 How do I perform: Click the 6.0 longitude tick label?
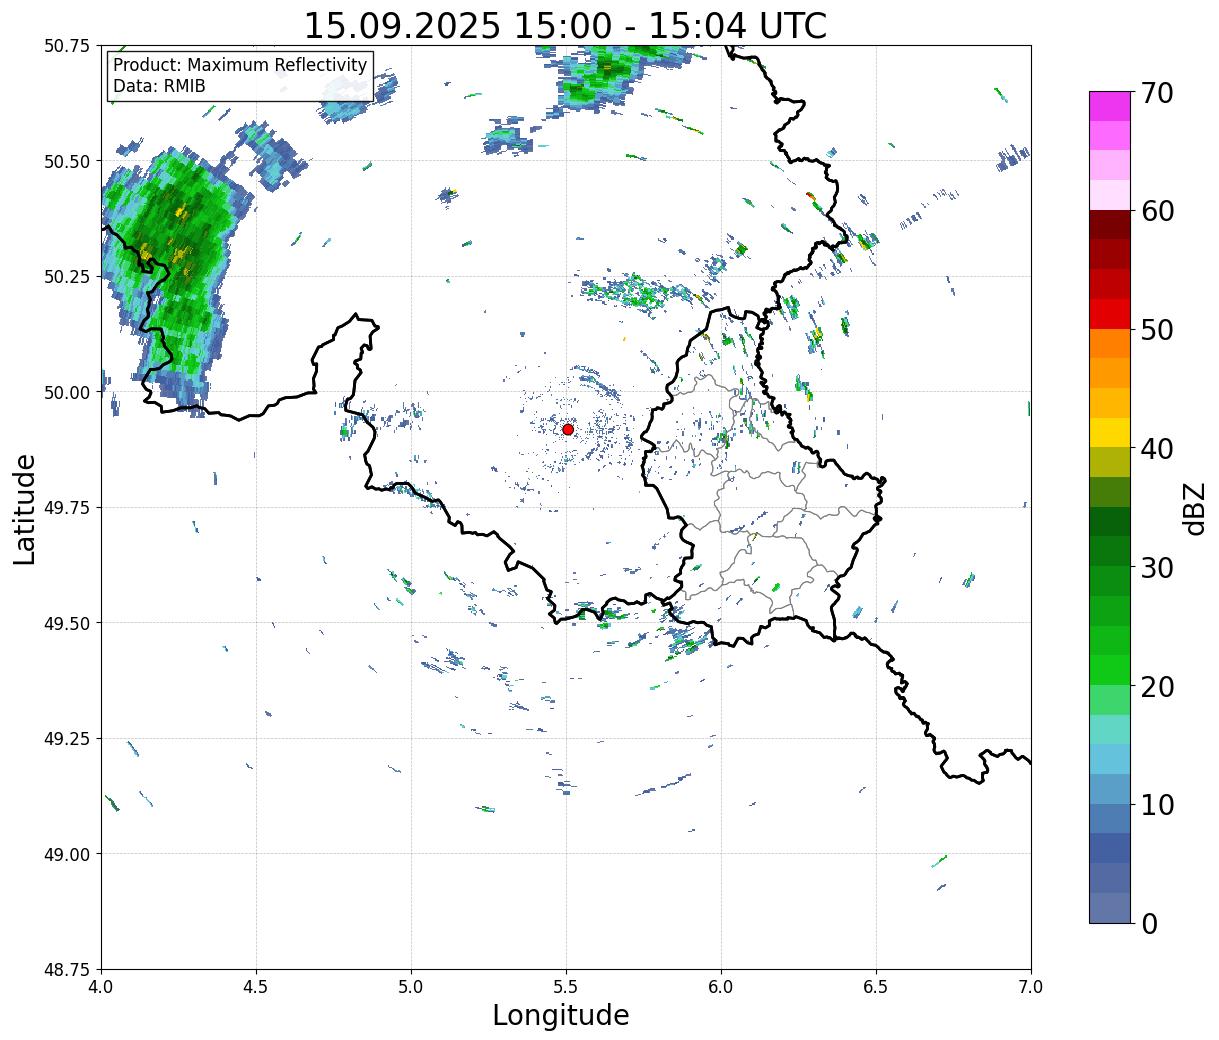click(x=721, y=987)
